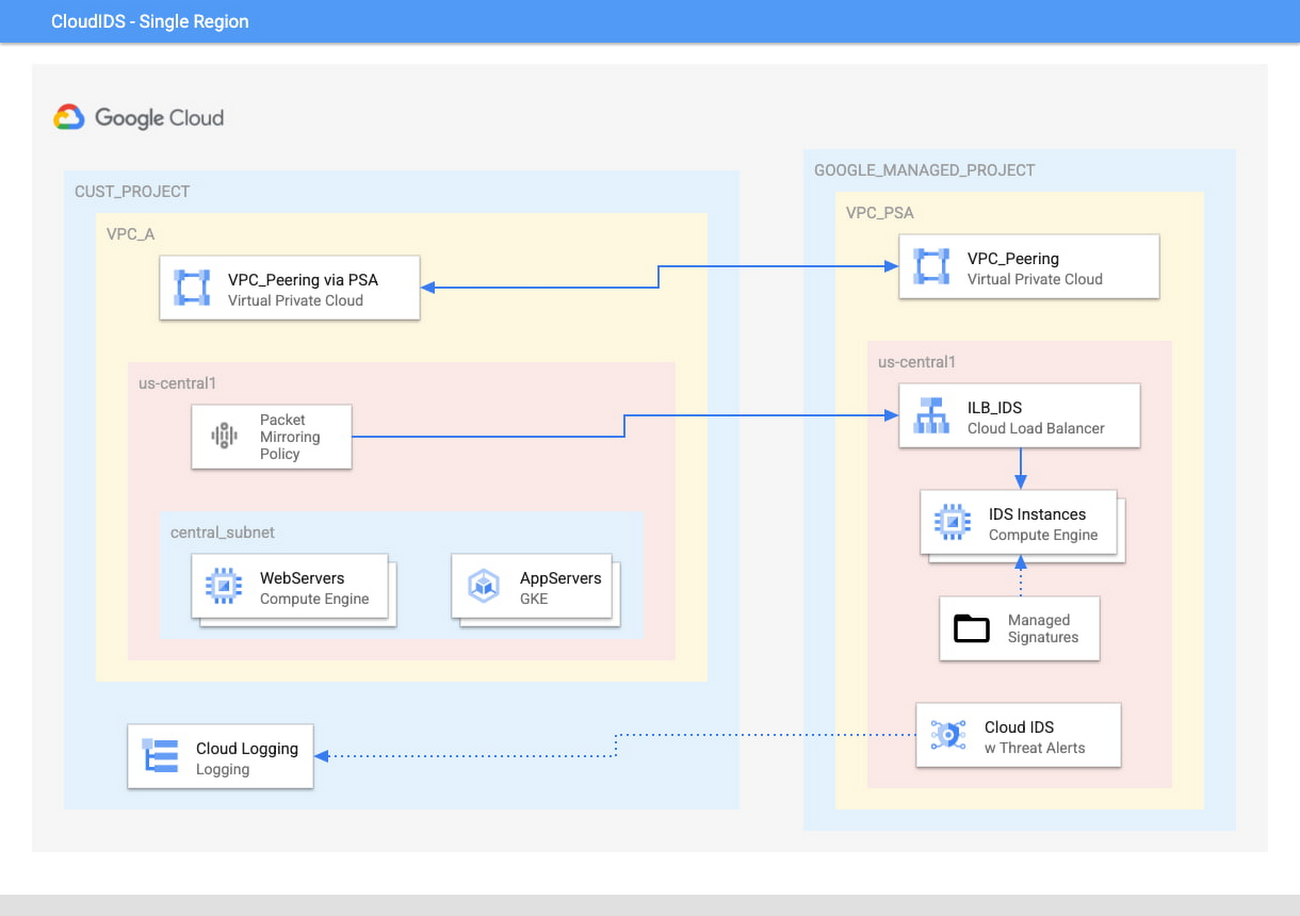1300x916 pixels.
Task: Select the WebServers Compute Engine chip icon
Action: pyautogui.click(x=224, y=586)
